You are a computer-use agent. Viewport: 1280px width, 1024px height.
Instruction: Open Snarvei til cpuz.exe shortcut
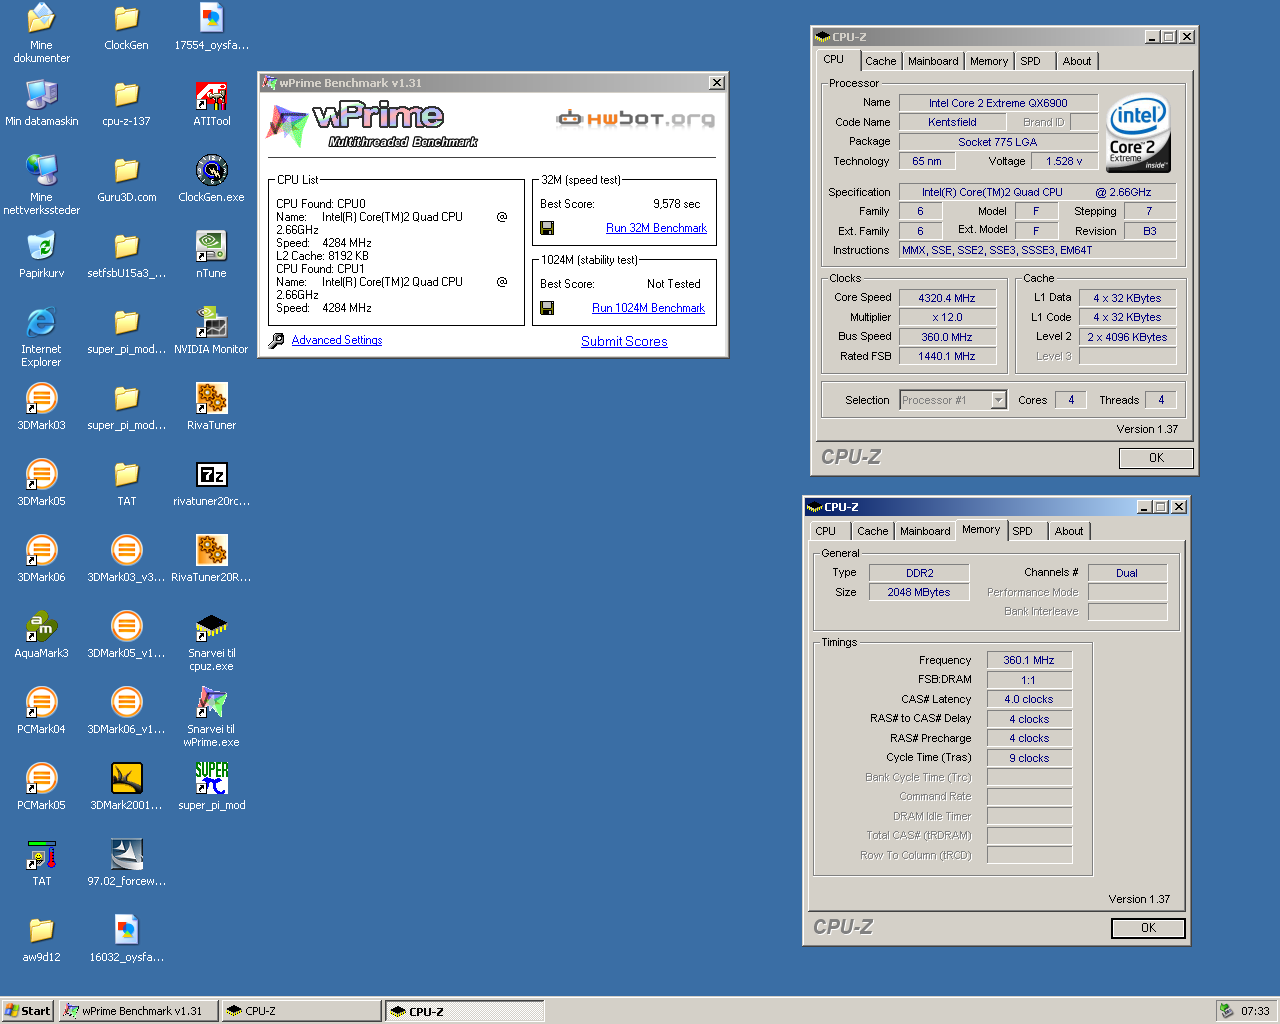(211, 642)
